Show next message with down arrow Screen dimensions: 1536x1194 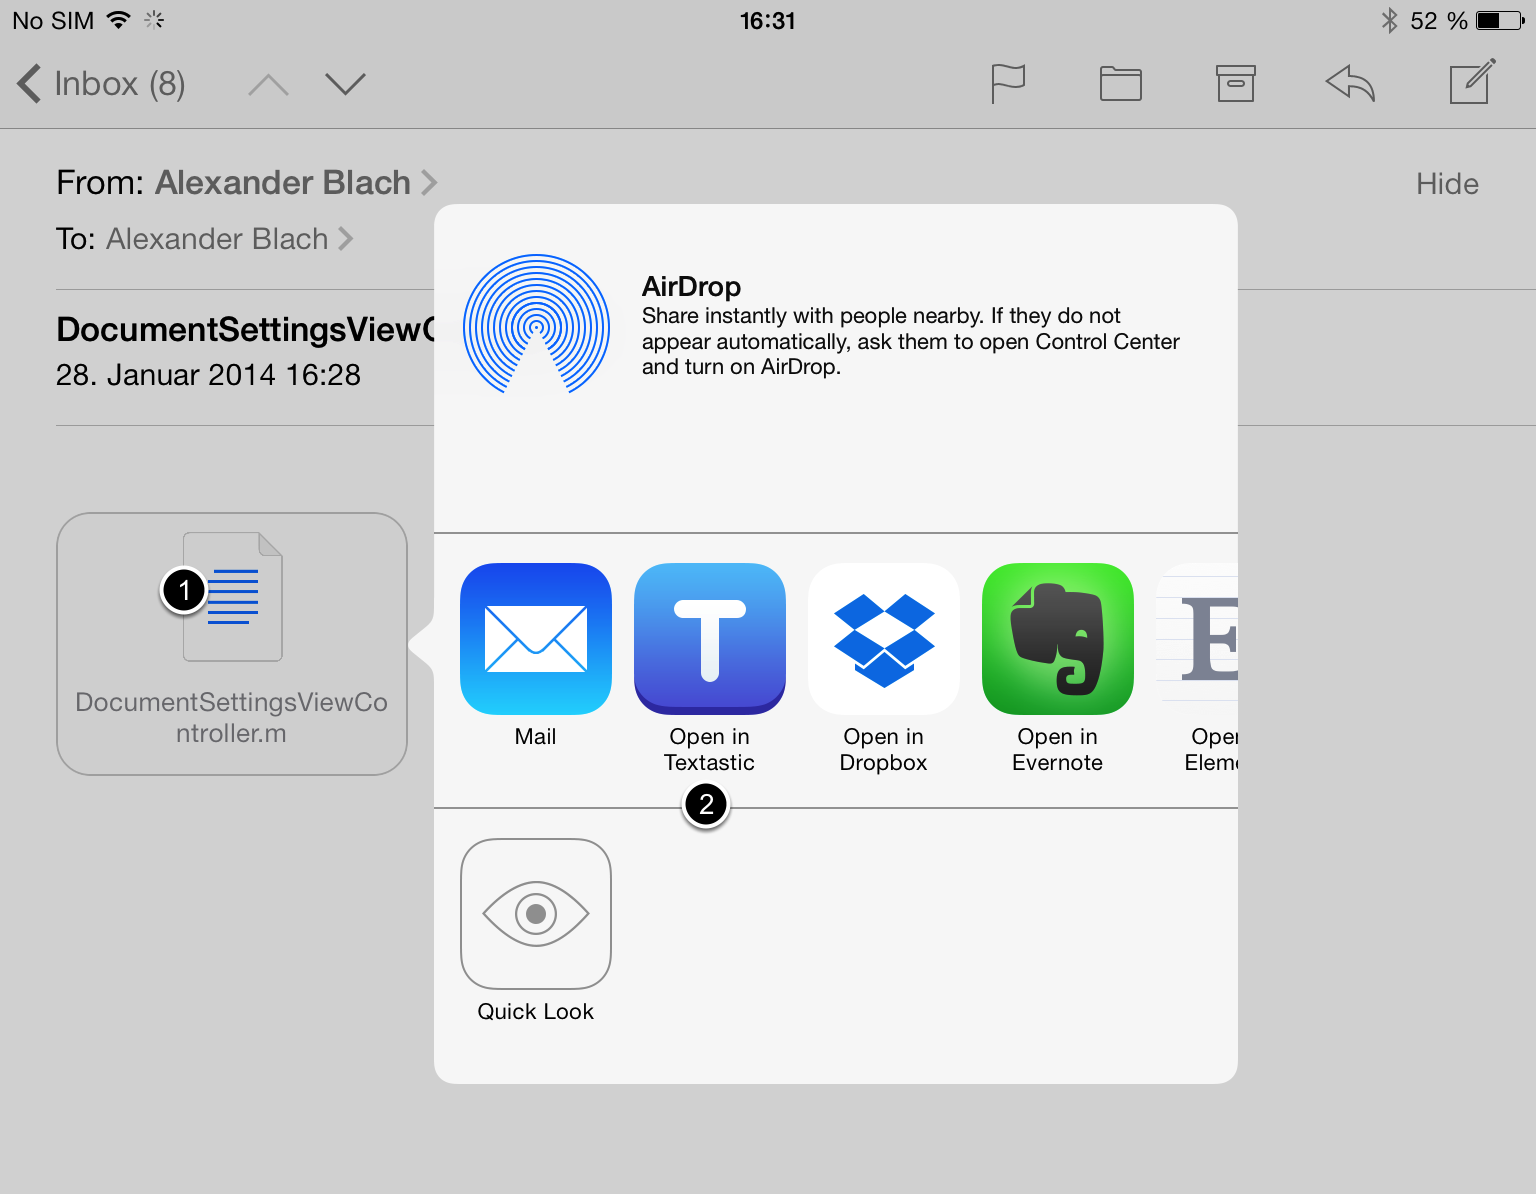345,84
